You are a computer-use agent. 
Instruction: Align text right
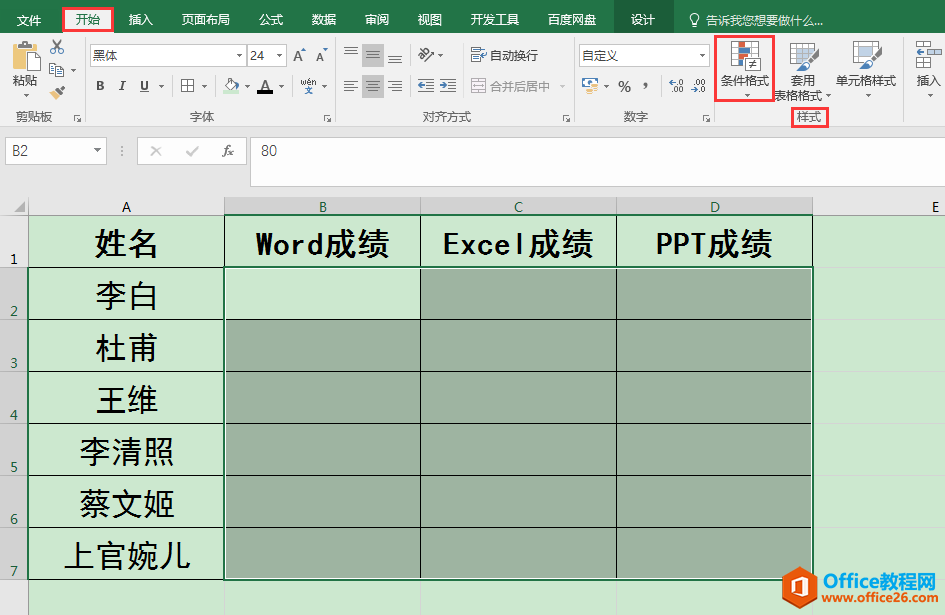(x=395, y=86)
